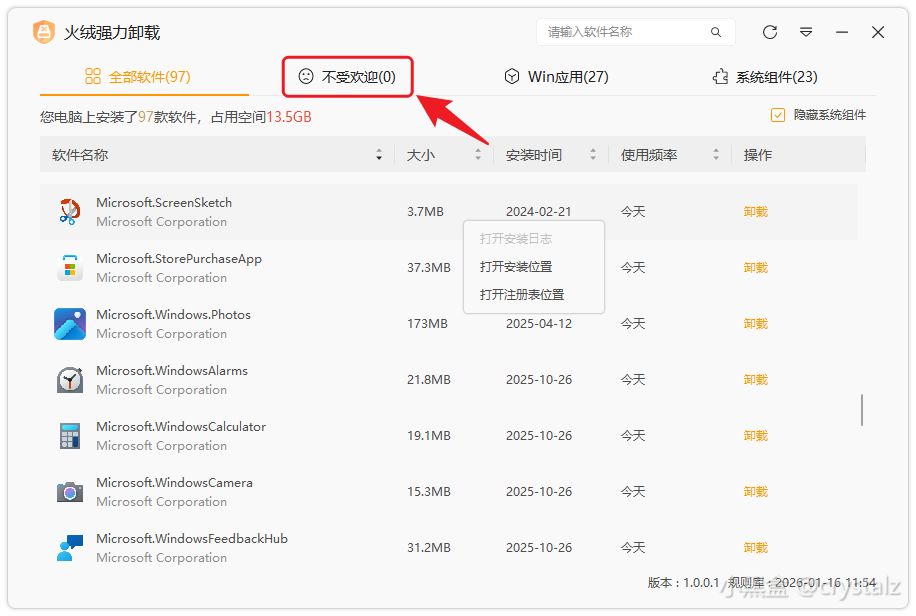Click the 13.5GB disk usage text
The image size is (916, 616).
tap(289, 117)
